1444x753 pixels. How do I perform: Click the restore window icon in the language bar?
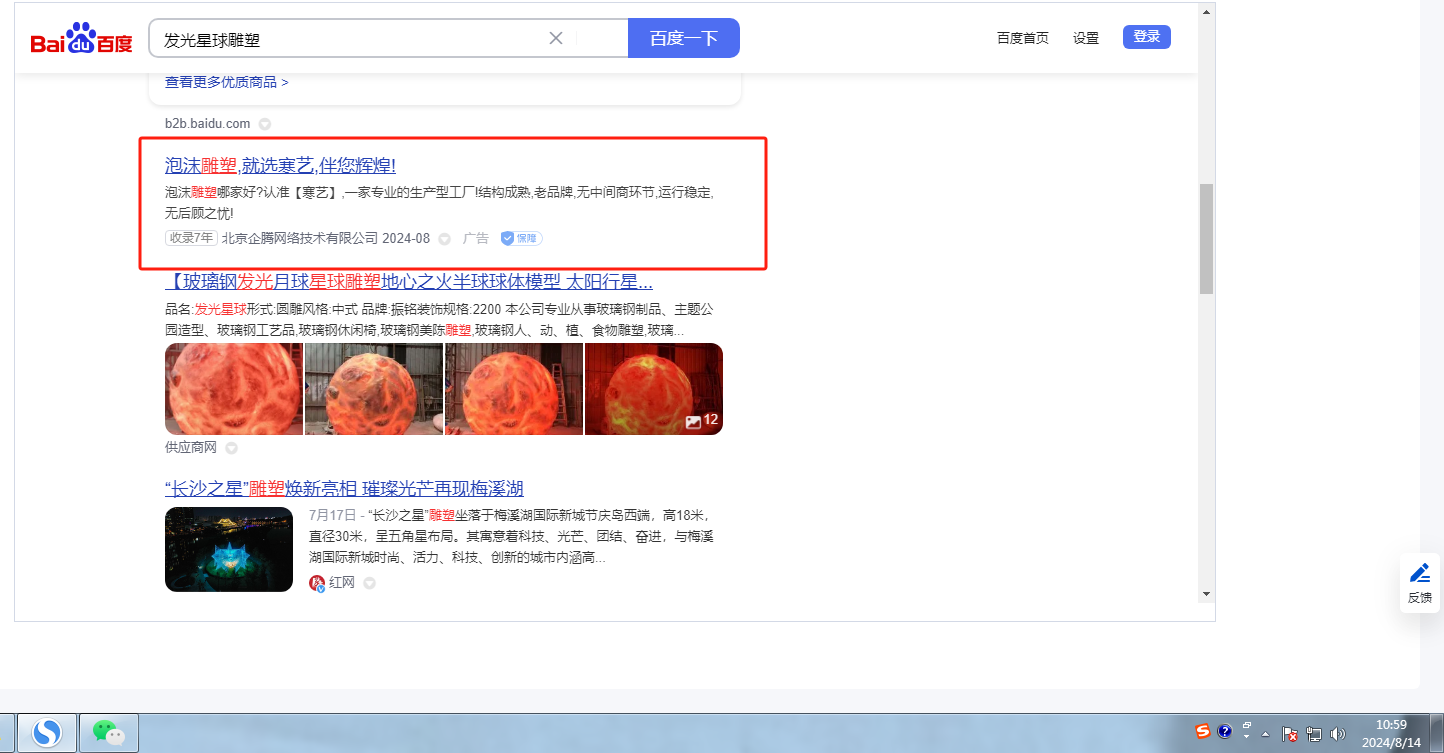pos(1247,725)
